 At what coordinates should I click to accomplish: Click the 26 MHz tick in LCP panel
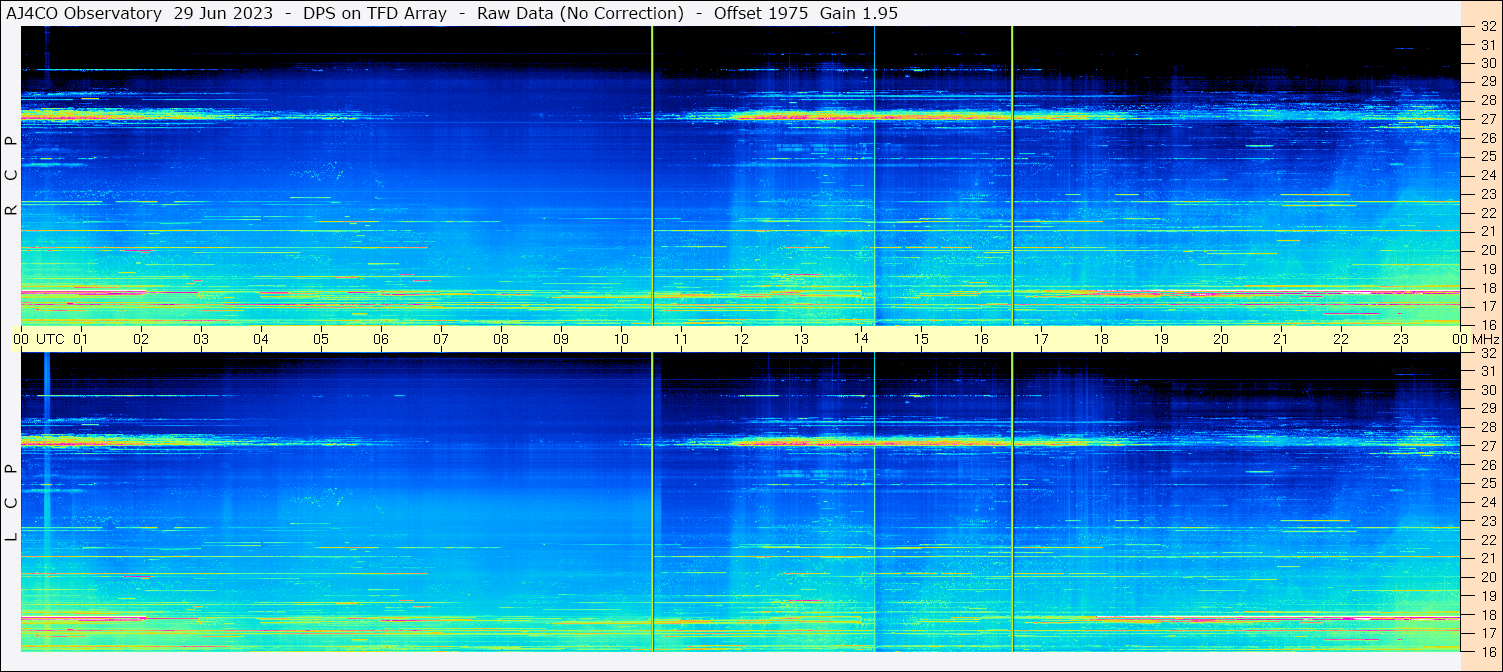click(1488, 465)
